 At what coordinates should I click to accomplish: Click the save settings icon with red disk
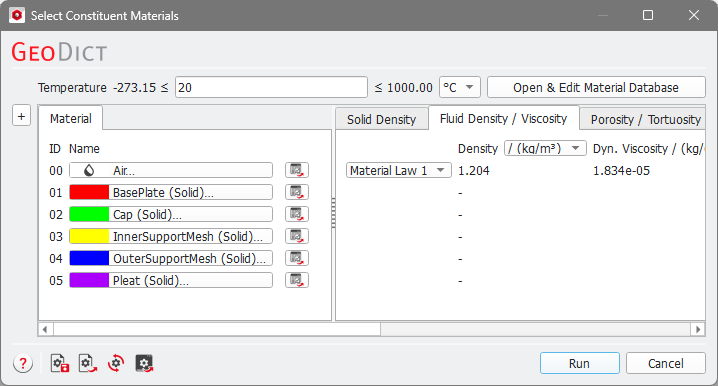(60, 364)
